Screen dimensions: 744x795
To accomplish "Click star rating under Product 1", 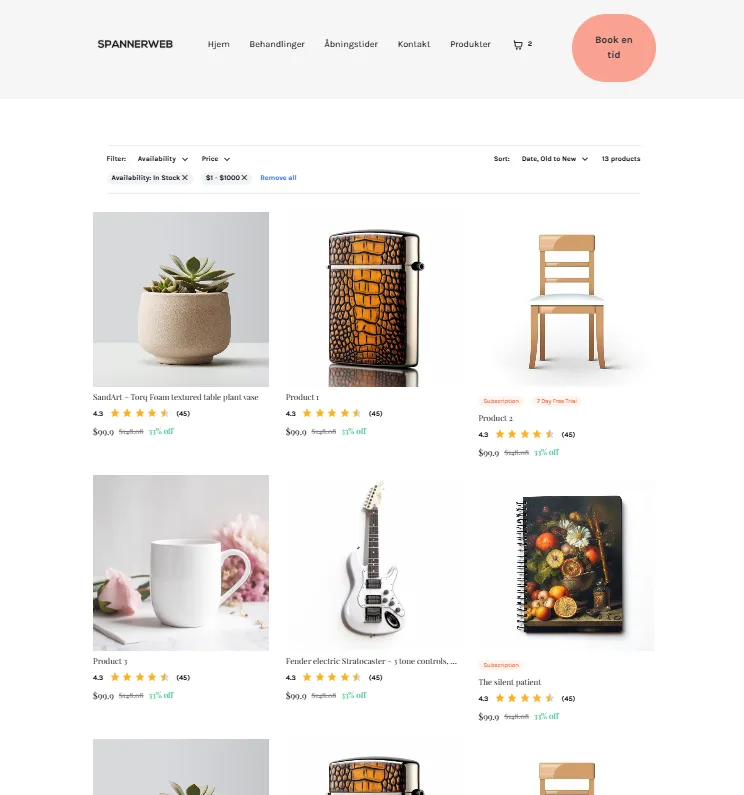I will [332, 413].
